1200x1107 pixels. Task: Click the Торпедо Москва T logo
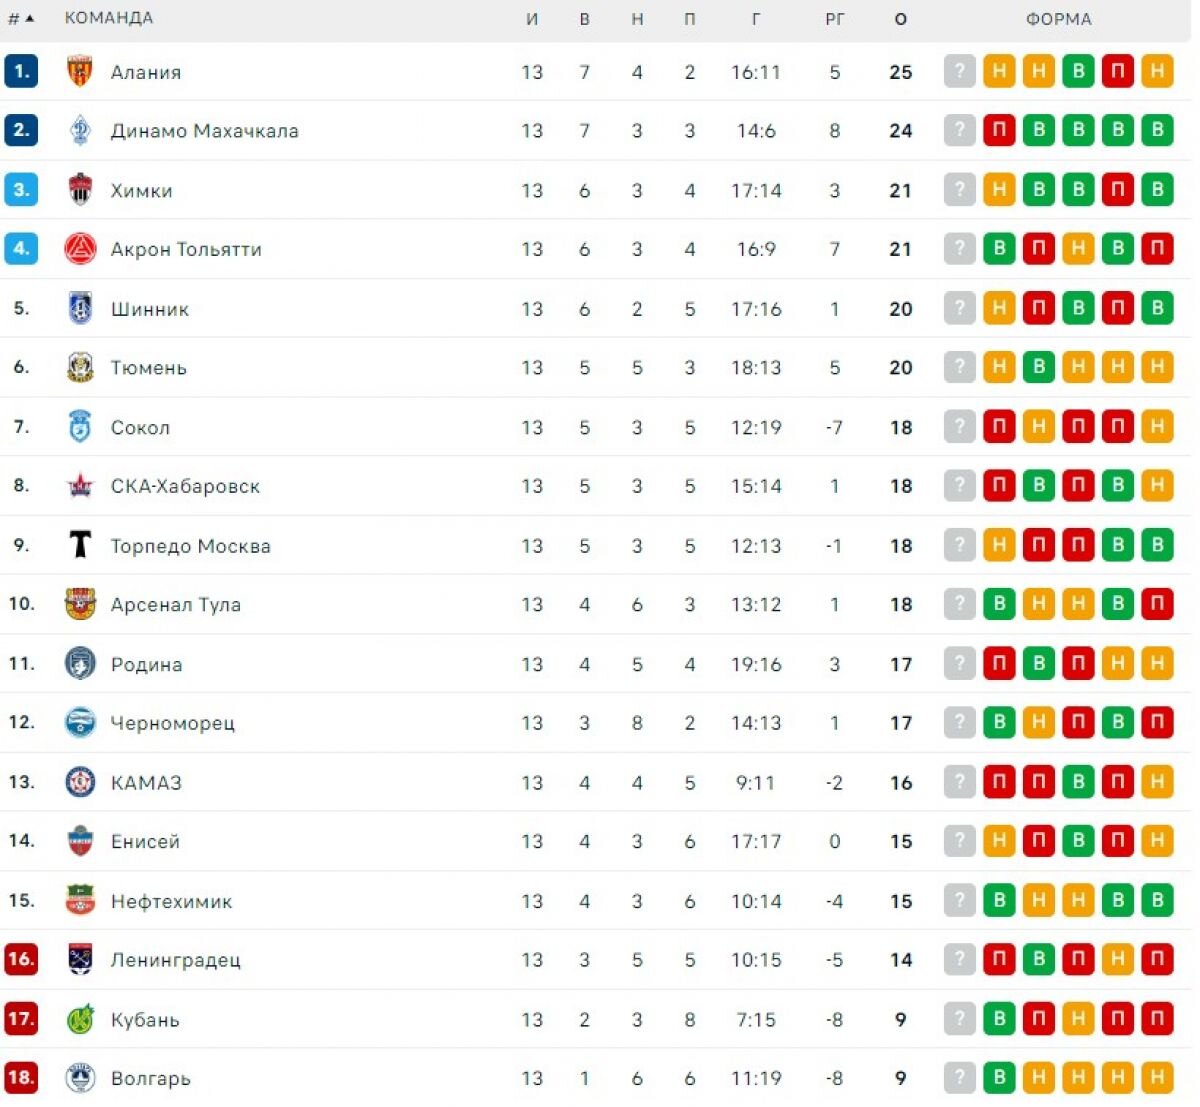[x=80, y=545]
